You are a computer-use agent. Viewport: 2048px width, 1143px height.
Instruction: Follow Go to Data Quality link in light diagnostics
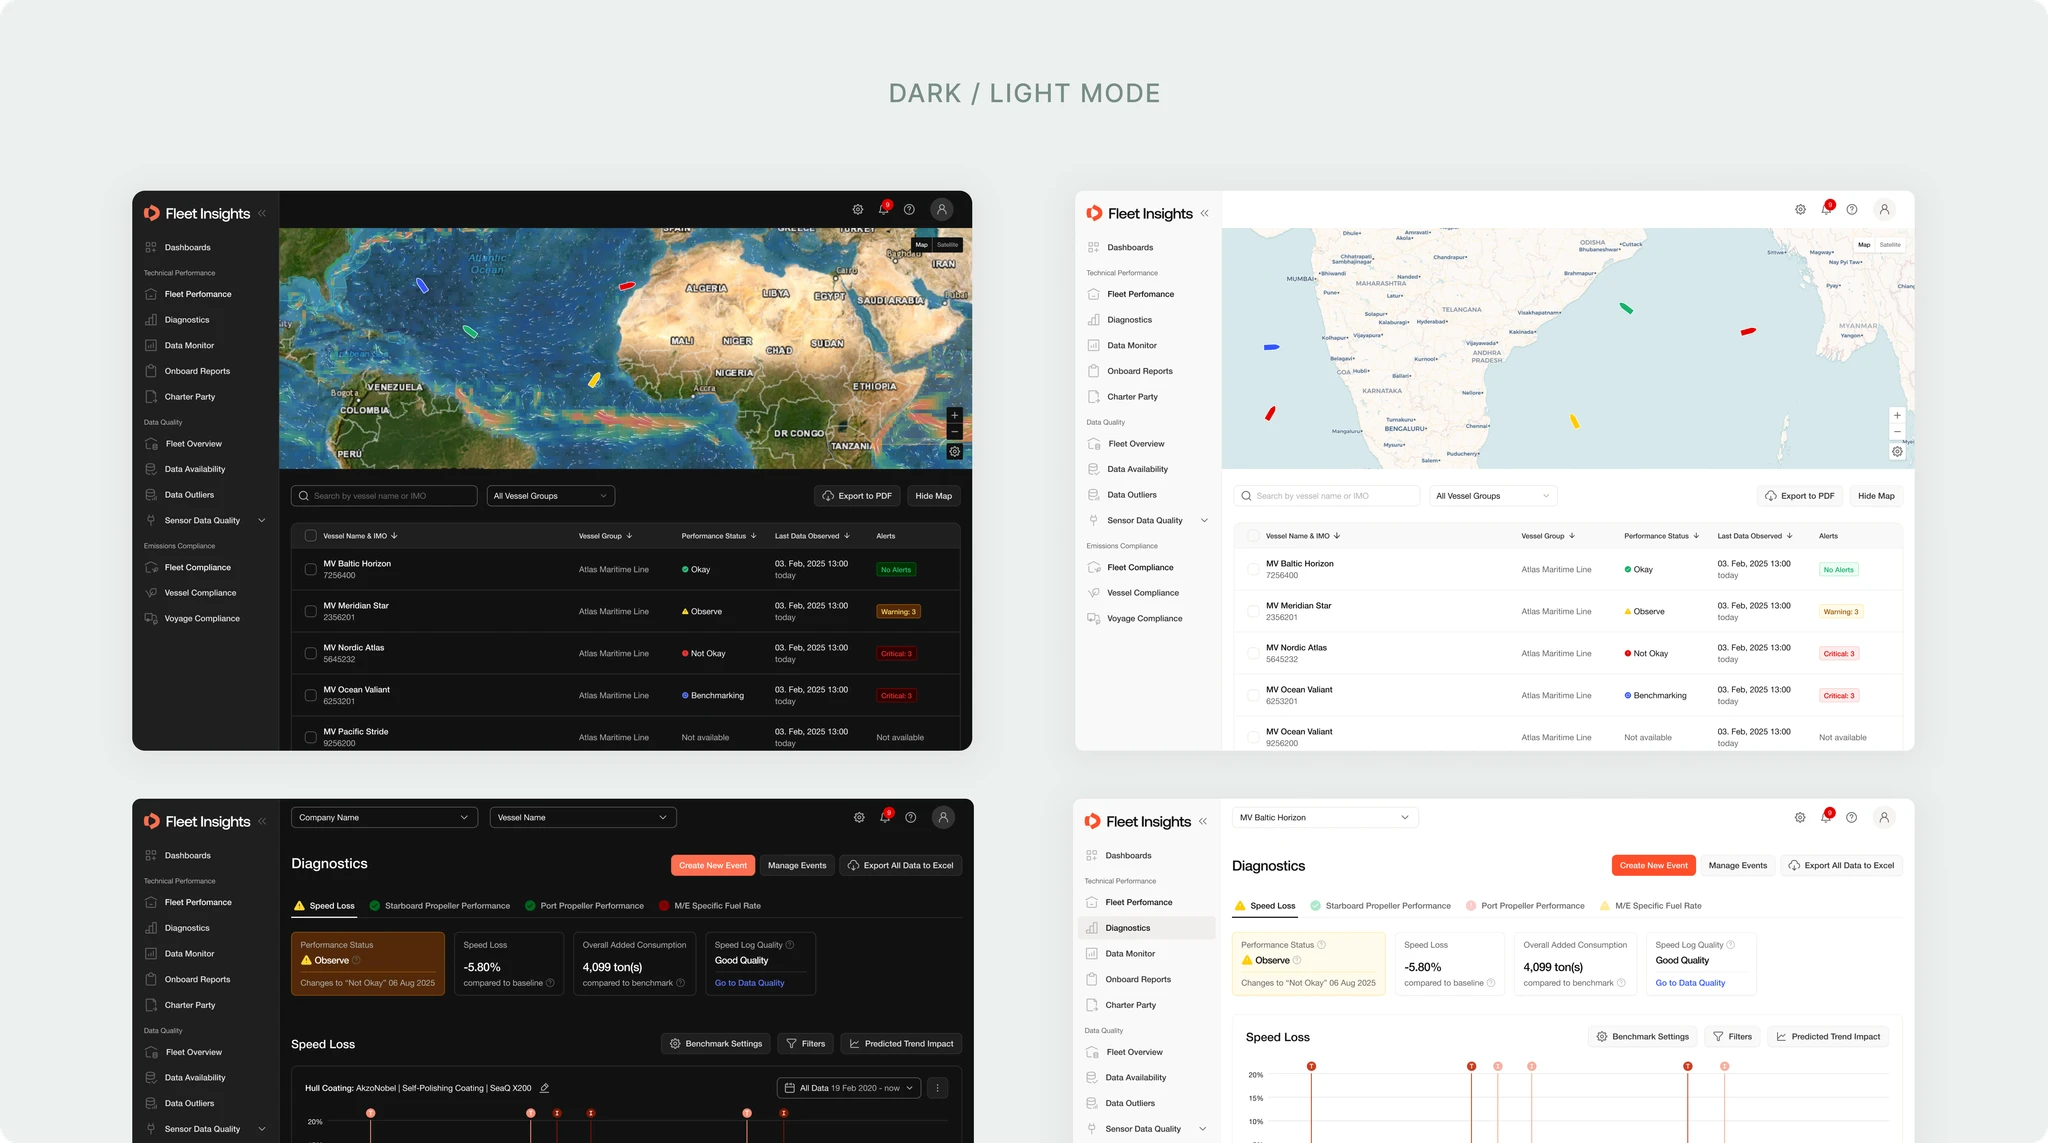(1690, 983)
